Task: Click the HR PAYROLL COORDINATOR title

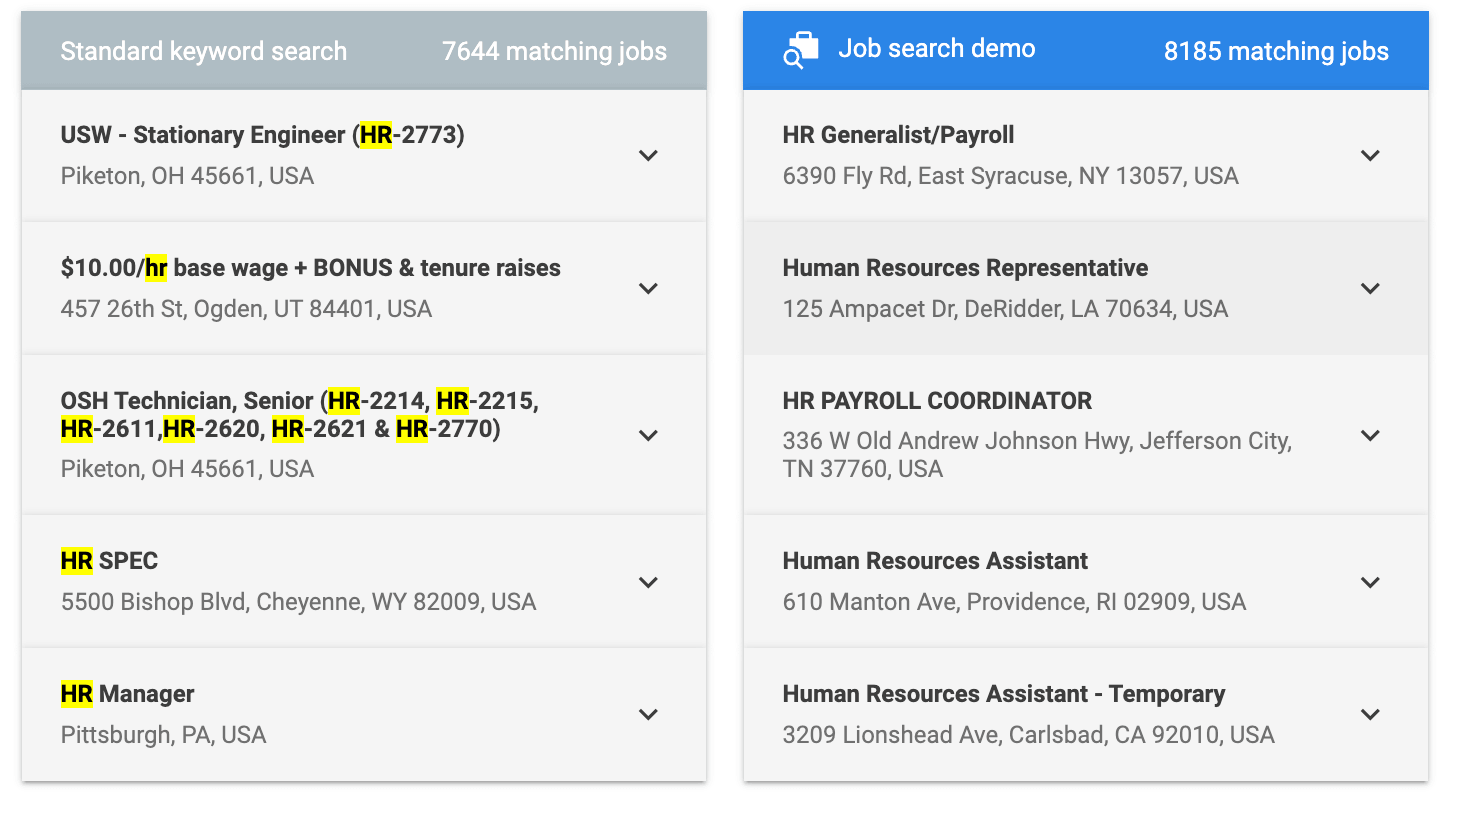Action: (x=937, y=401)
